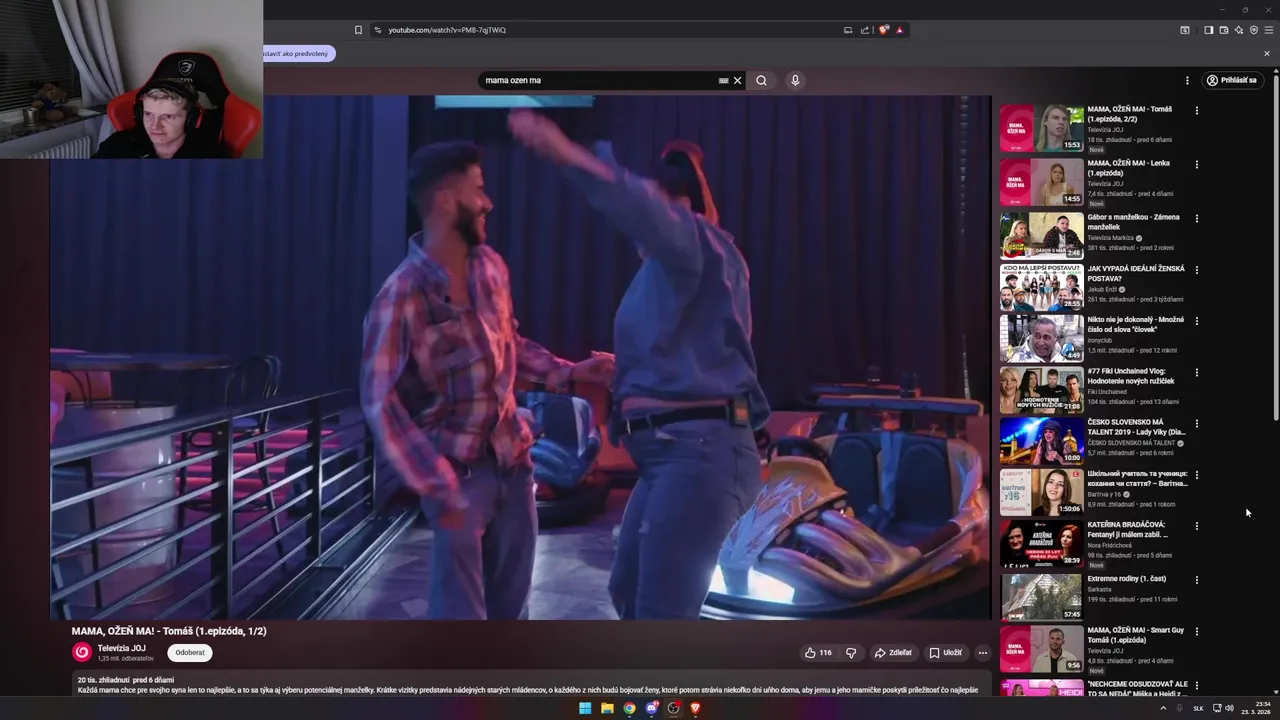Open Windows Start menu

pyautogui.click(x=585, y=708)
